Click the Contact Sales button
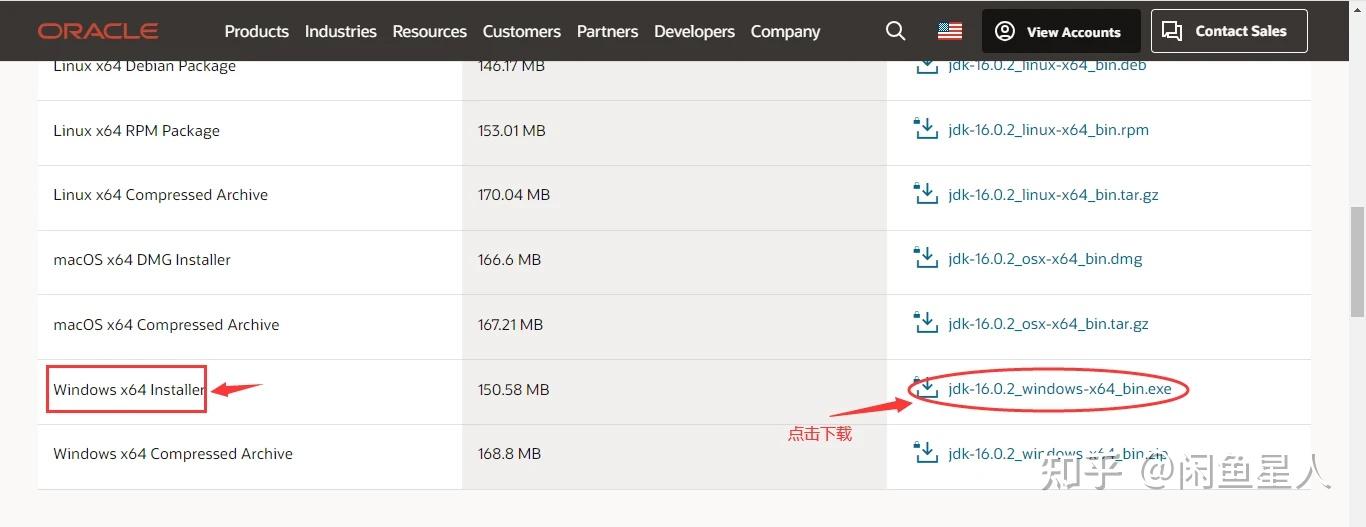Viewport: 1366px width, 527px height. 1229,31
